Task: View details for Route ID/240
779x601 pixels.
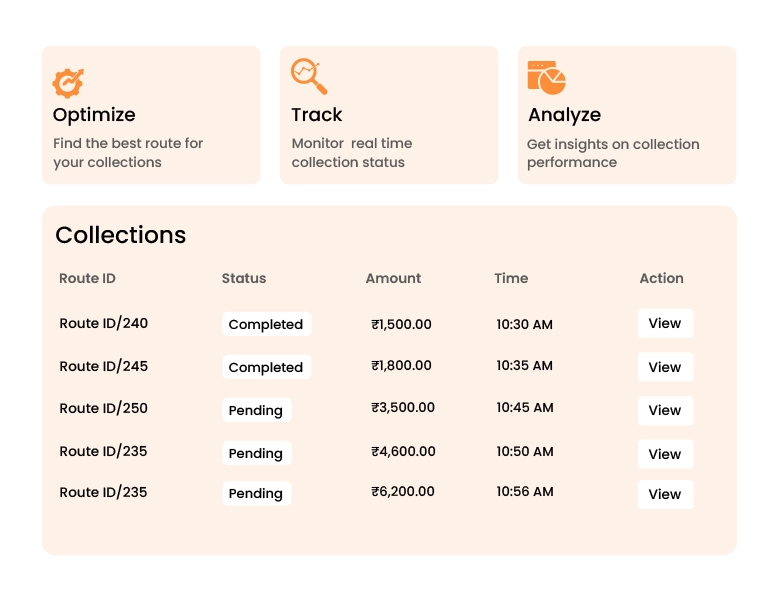Action: pyautogui.click(x=665, y=323)
